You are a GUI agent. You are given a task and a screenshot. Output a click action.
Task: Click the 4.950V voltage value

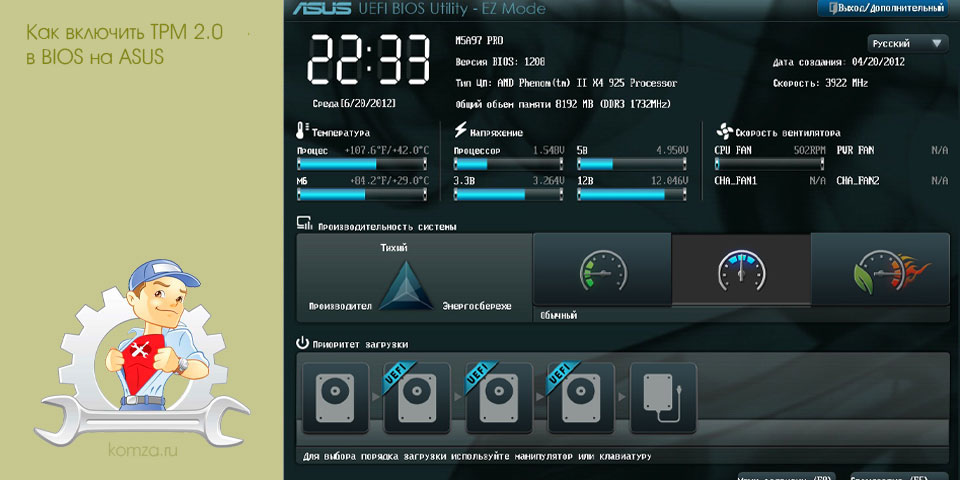tap(672, 150)
